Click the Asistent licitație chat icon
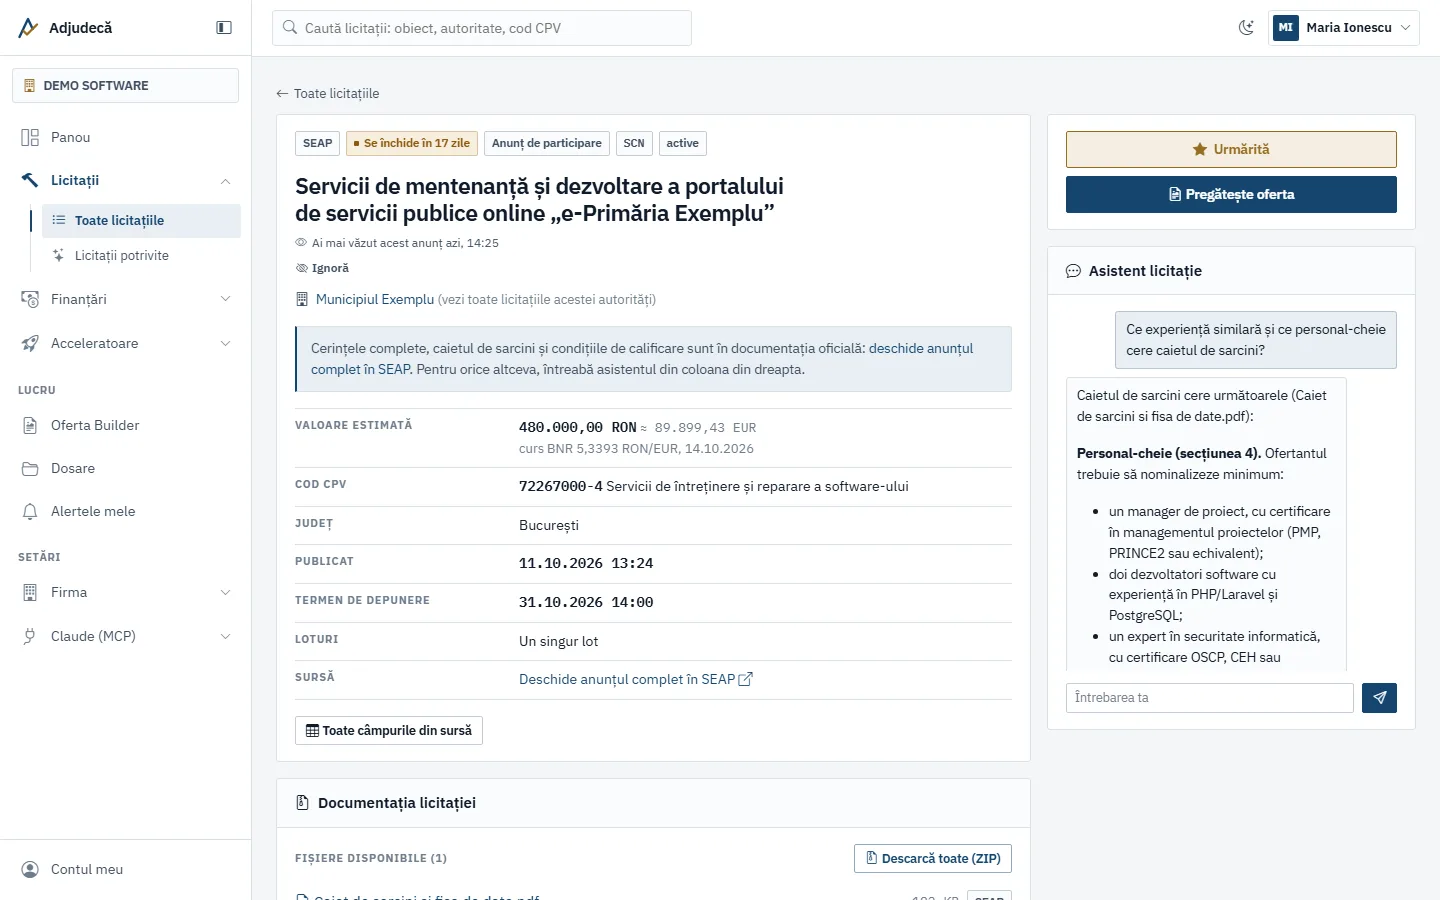Image resolution: width=1440 pixels, height=900 pixels. click(1073, 271)
